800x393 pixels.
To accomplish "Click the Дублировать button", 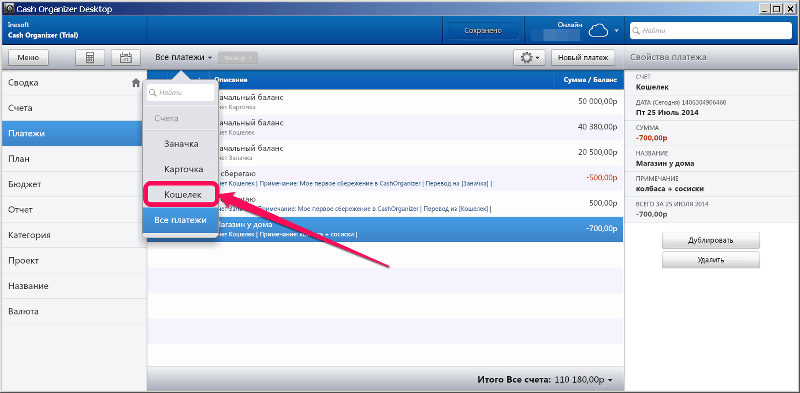I will pos(711,240).
